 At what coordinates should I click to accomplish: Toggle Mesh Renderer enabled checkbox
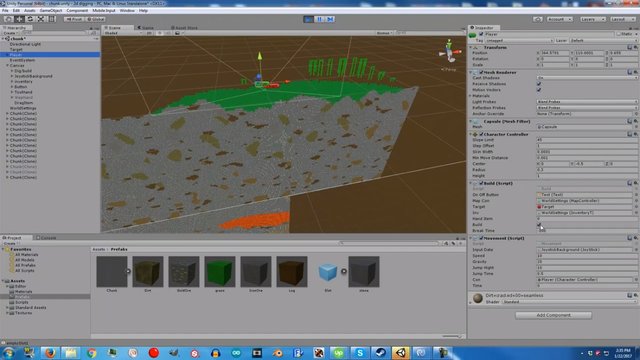coord(481,72)
